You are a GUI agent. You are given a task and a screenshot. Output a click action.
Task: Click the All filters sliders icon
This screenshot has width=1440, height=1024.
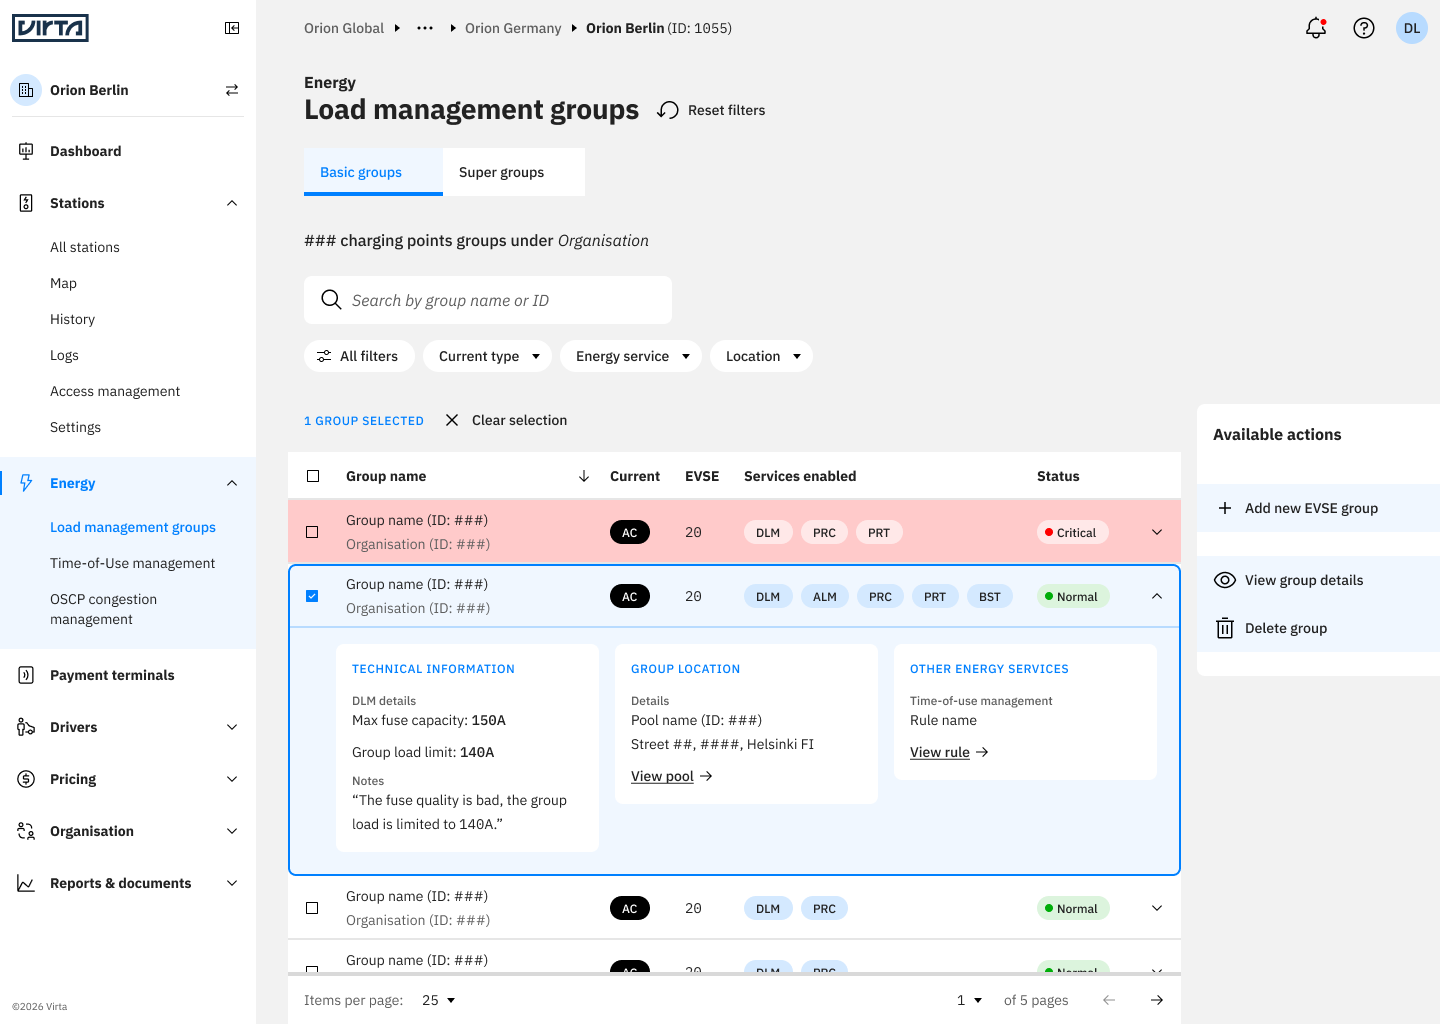tap(324, 356)
